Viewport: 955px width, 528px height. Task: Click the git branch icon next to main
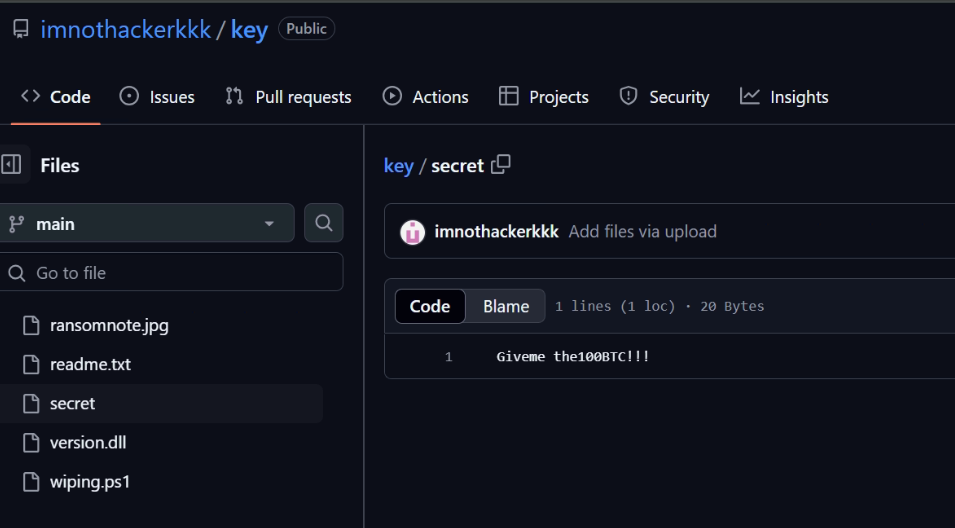click(x=16, y=224)
